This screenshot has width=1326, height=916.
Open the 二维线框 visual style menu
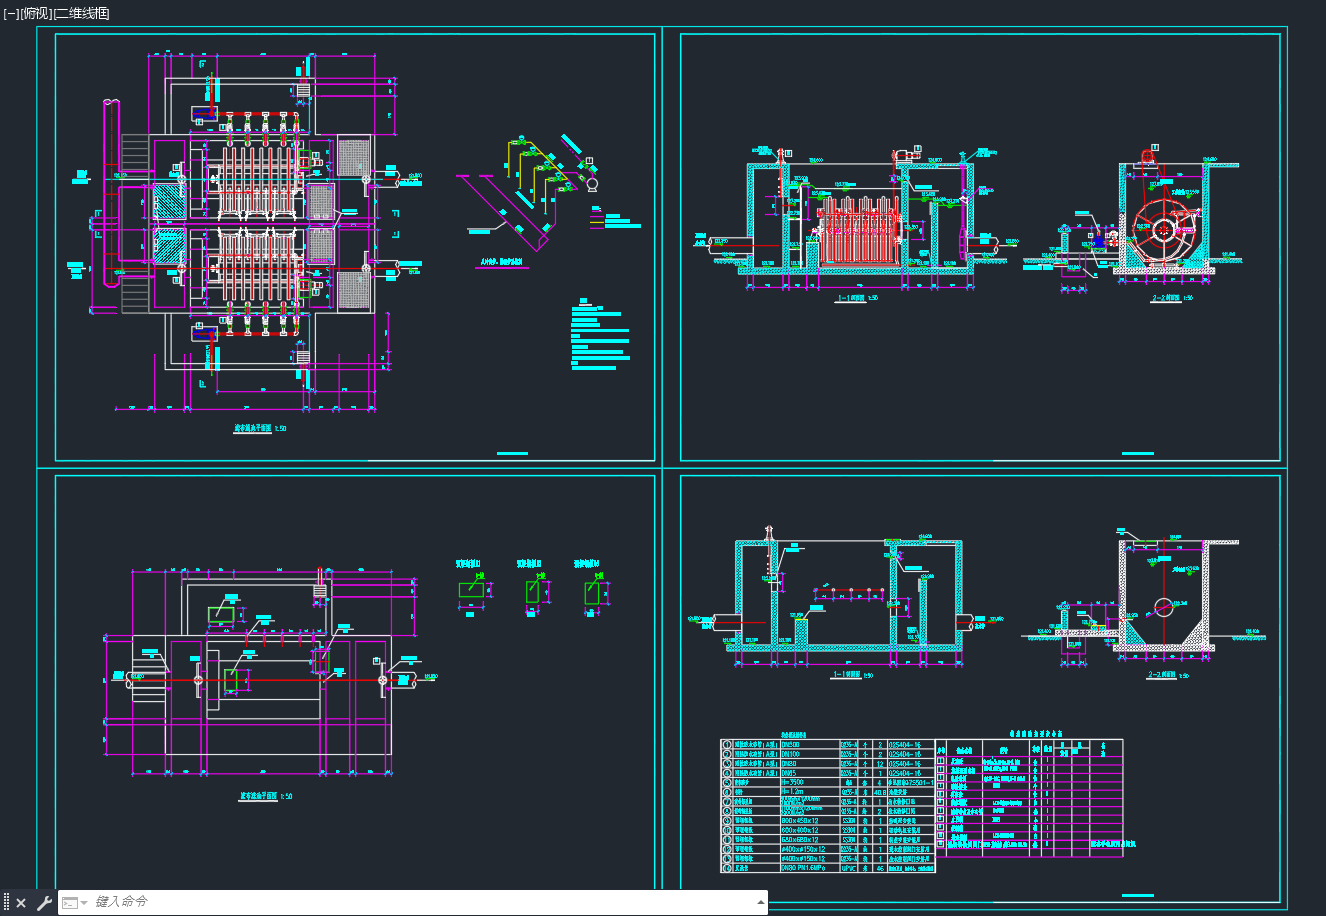(x=81, y=13)
